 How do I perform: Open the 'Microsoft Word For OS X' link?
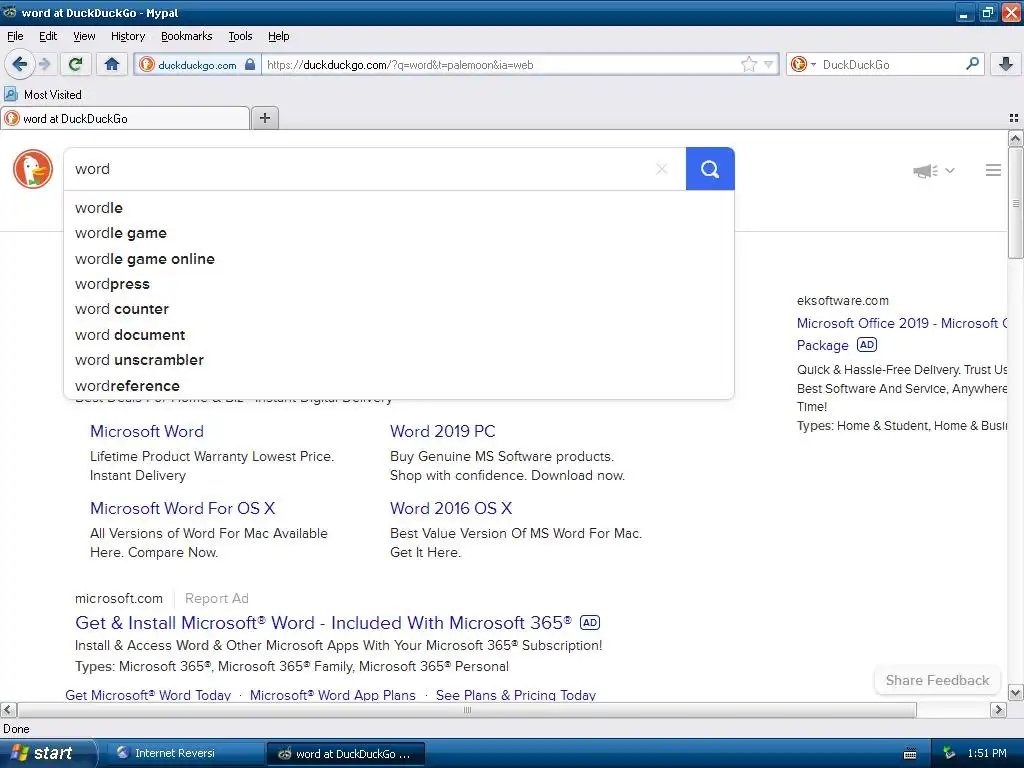point(183,508)
